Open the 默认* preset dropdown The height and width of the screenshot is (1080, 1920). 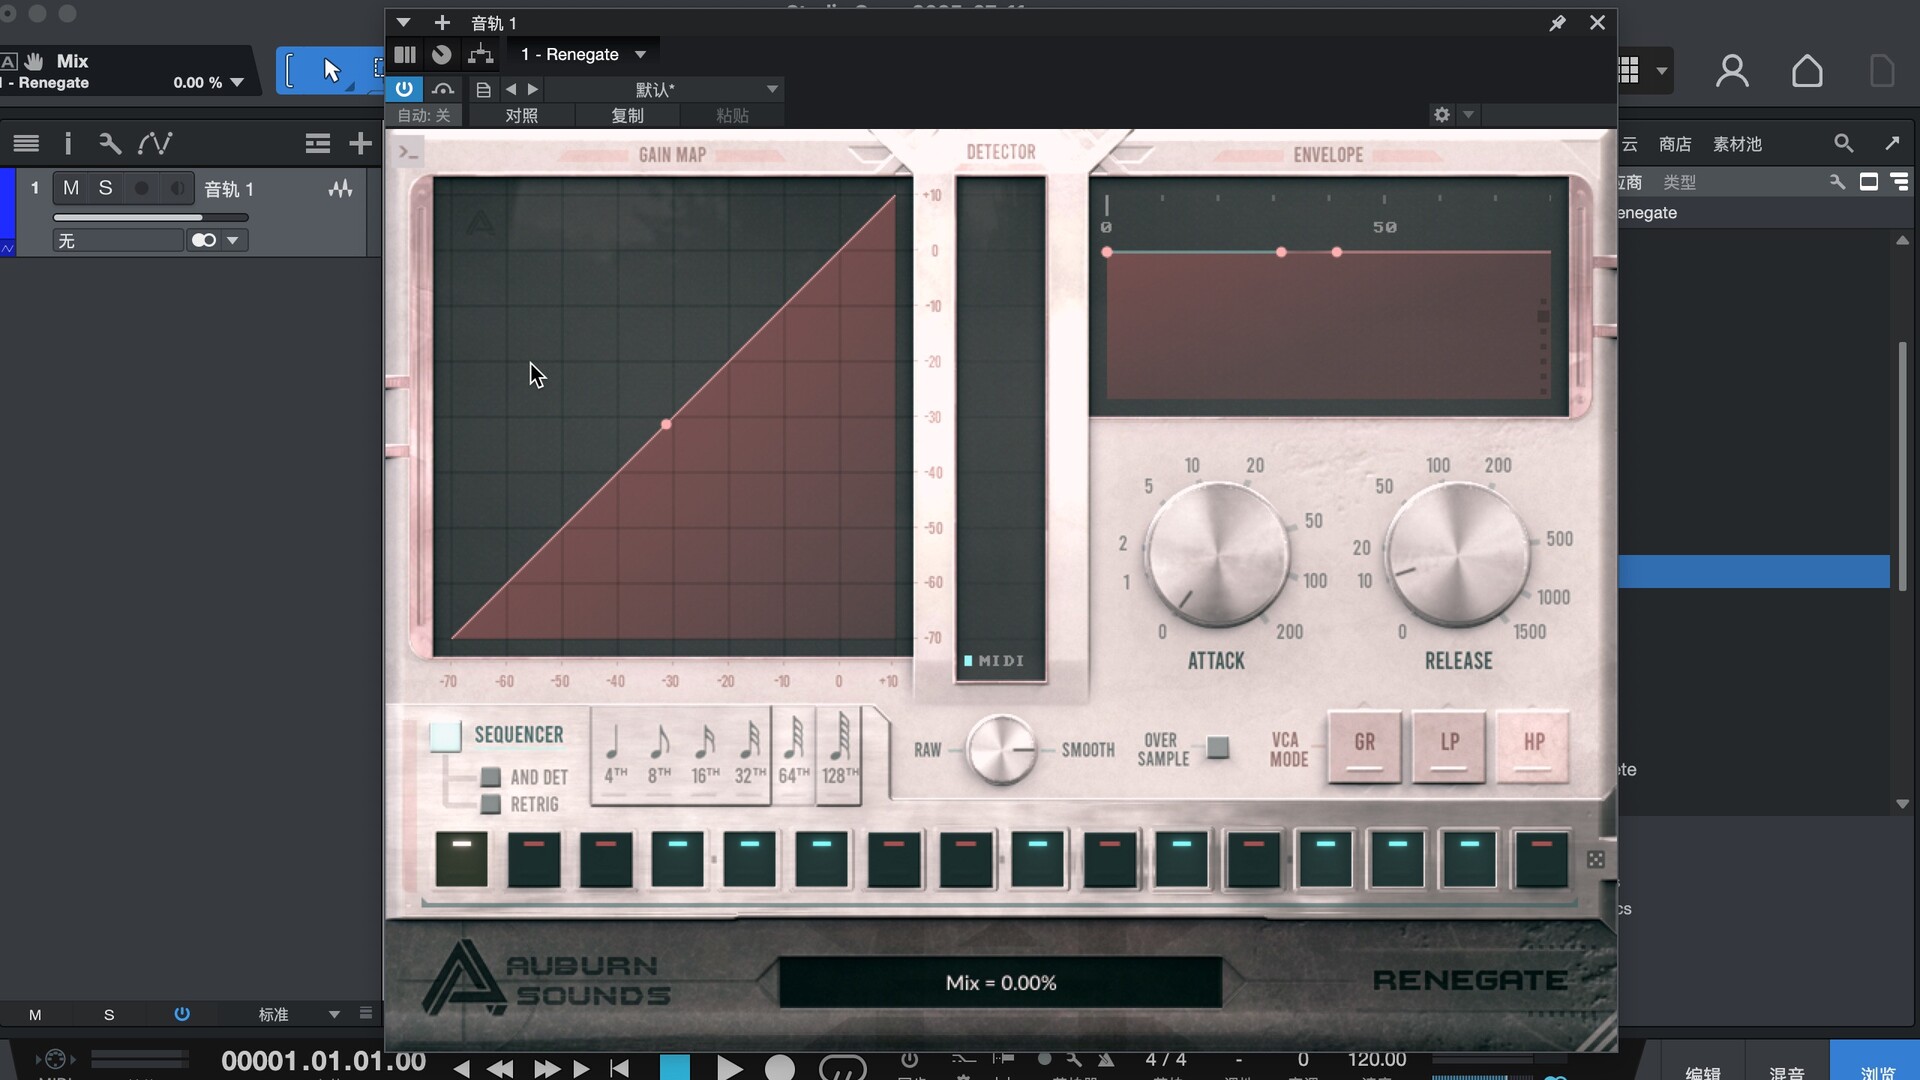pos(664,89)
